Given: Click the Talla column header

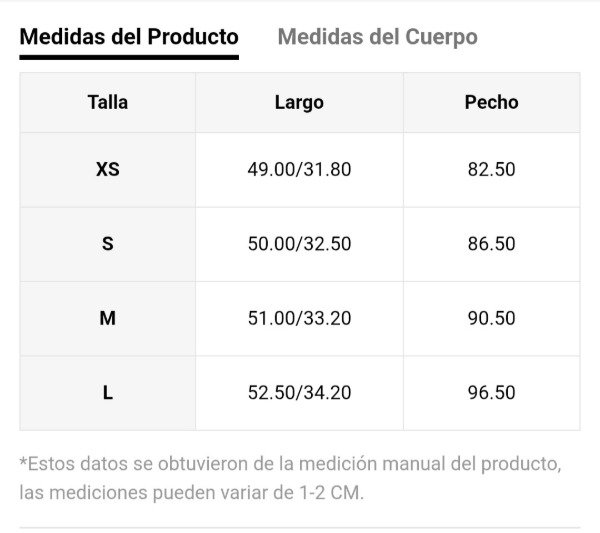Looking at the screenshot, I should click(108, 102).
